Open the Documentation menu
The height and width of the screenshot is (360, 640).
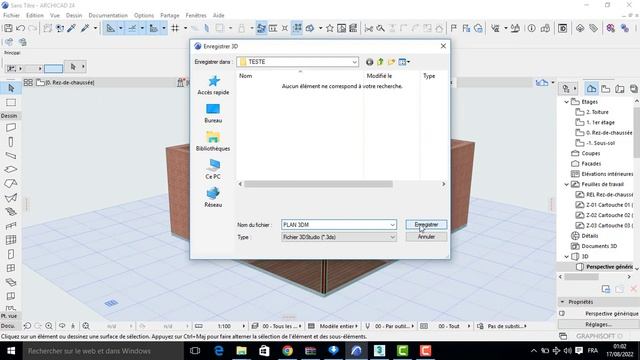(108, 15)
